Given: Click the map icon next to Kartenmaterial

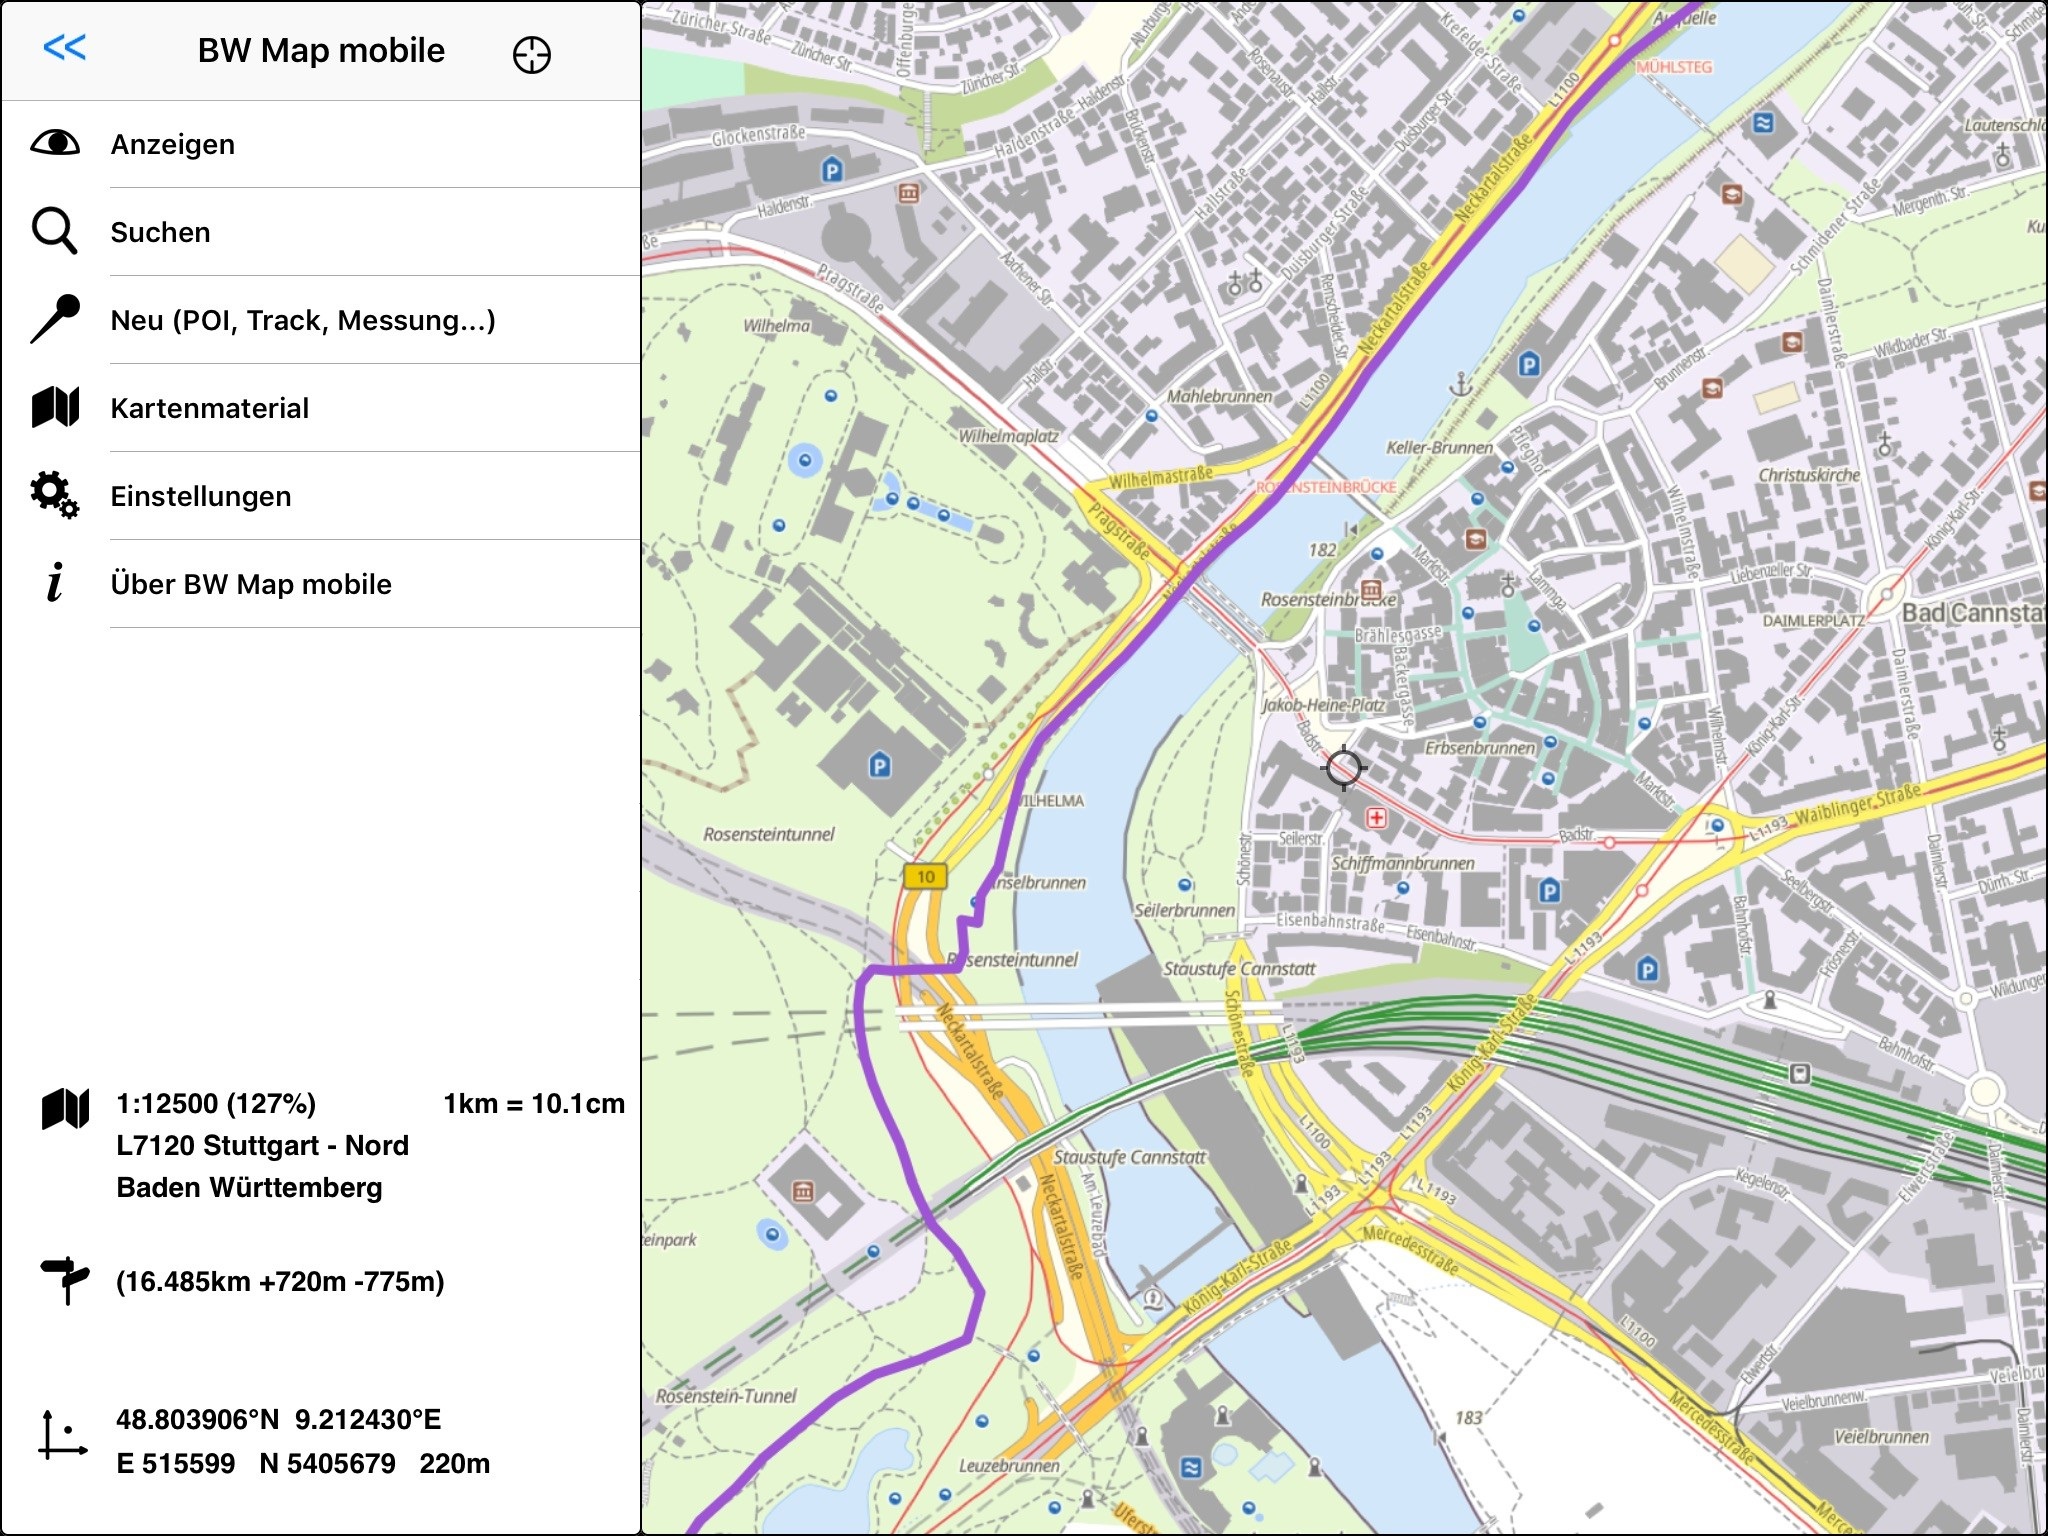Looking at the screenshot, I should tap(57, 408).
